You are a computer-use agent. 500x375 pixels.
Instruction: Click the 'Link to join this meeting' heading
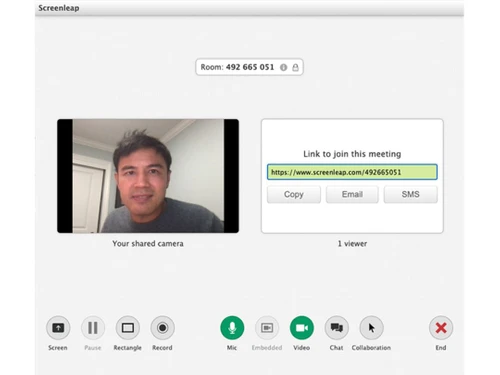pos(352,154)
